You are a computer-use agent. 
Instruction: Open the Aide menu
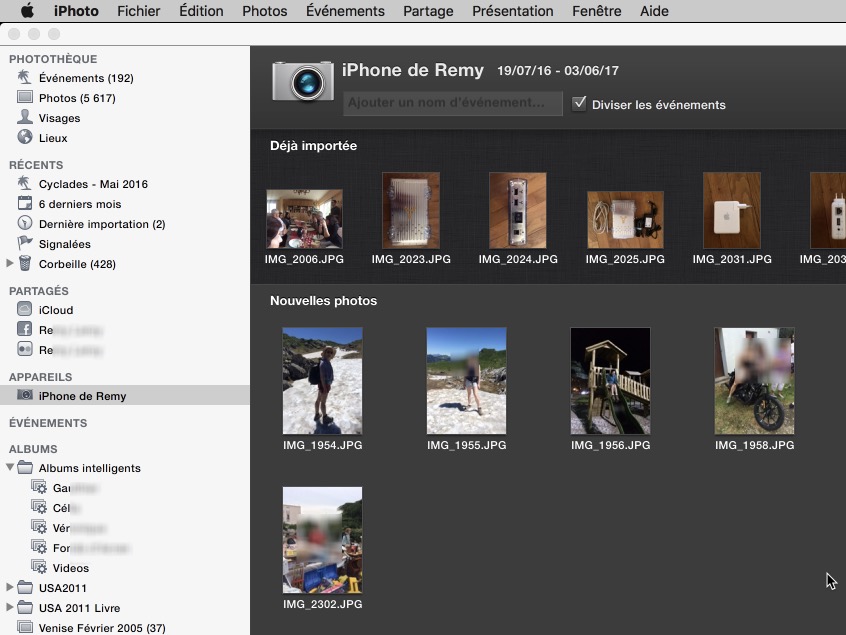click(654, 11)
